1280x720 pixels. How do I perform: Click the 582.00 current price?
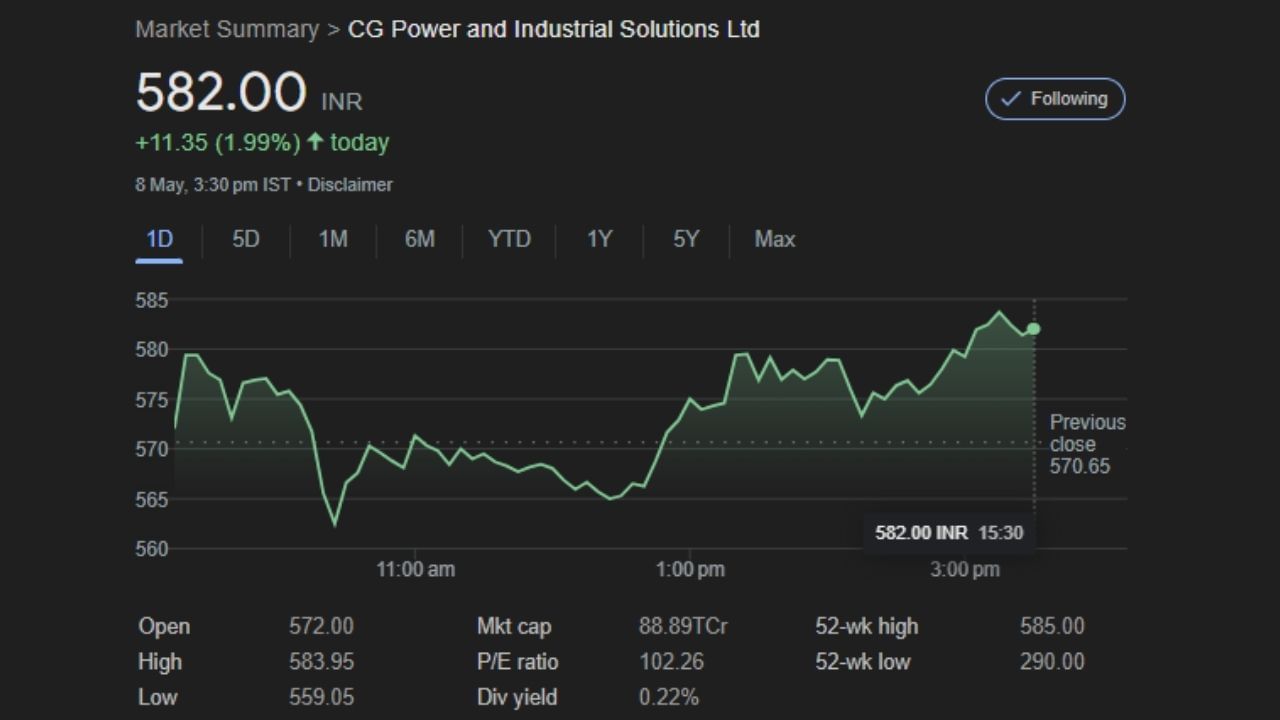click(x=221, y=92)
